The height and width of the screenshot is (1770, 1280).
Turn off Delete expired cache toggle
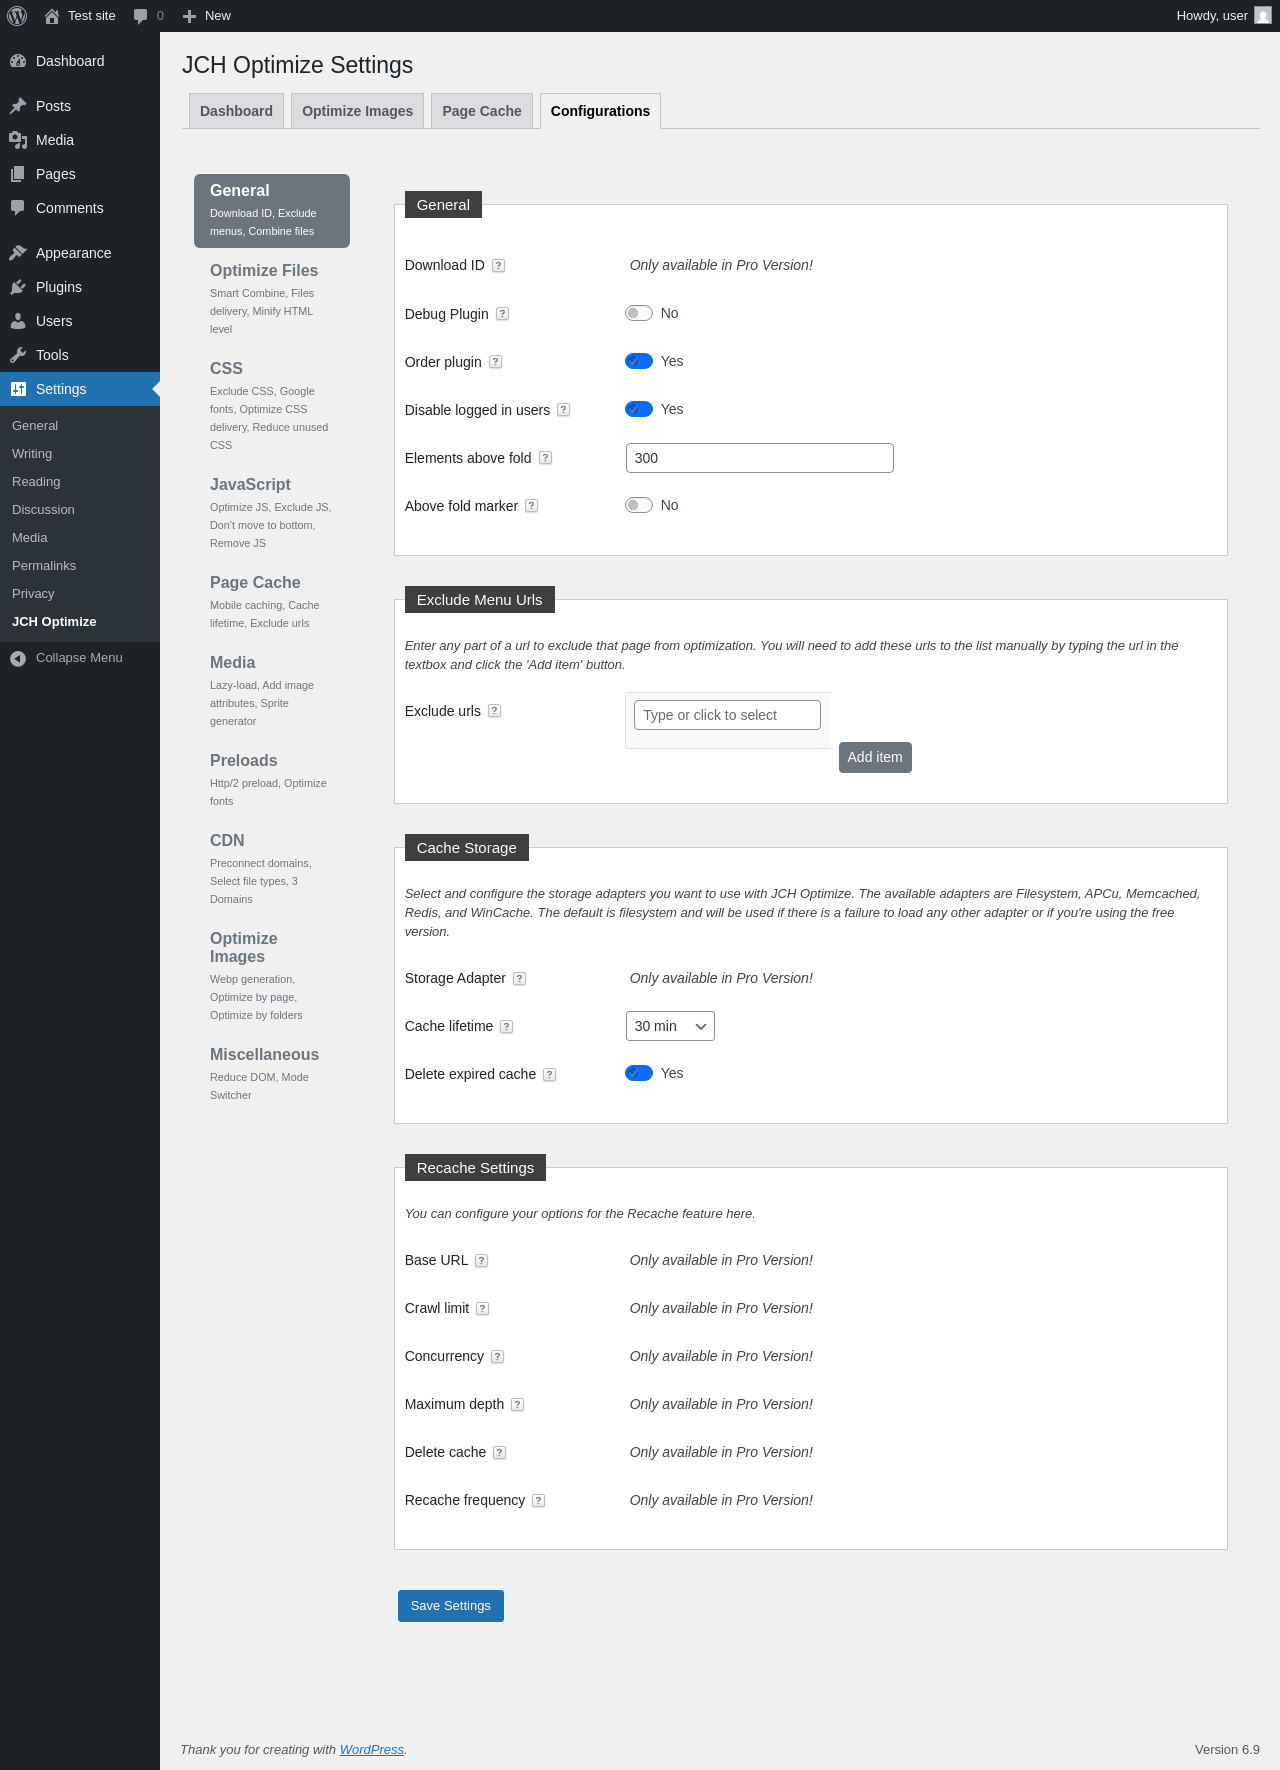[639, 1073]
